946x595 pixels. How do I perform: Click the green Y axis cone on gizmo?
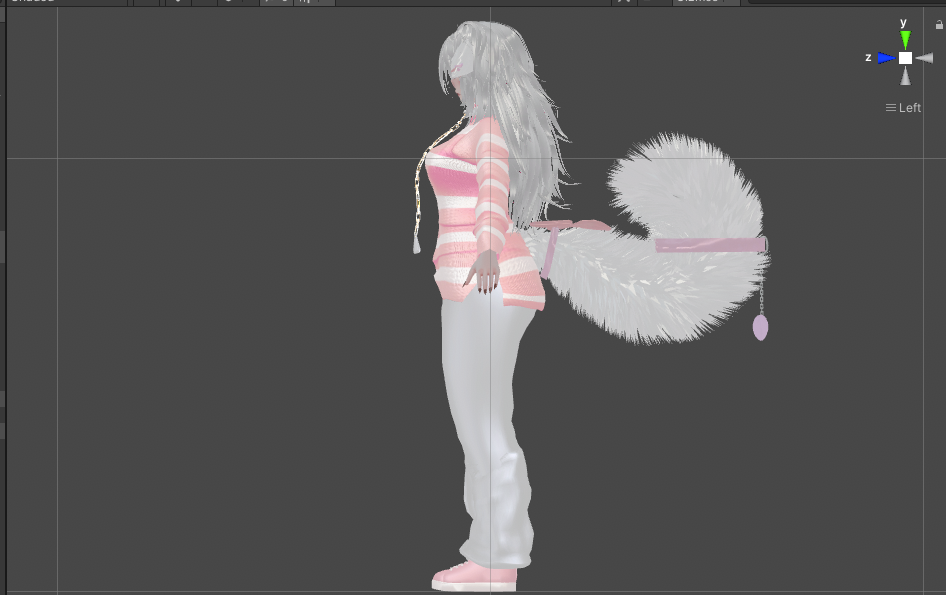(x=905, y=40)
